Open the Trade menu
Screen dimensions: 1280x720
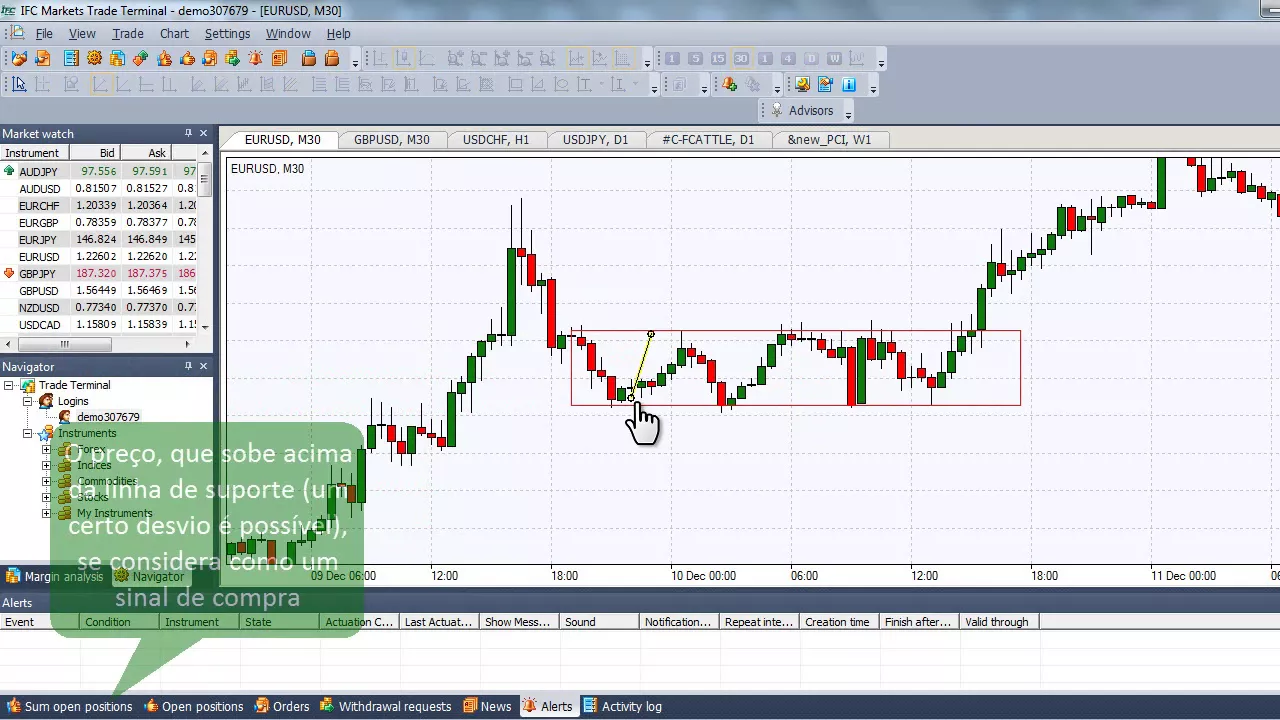click(127, 33)
